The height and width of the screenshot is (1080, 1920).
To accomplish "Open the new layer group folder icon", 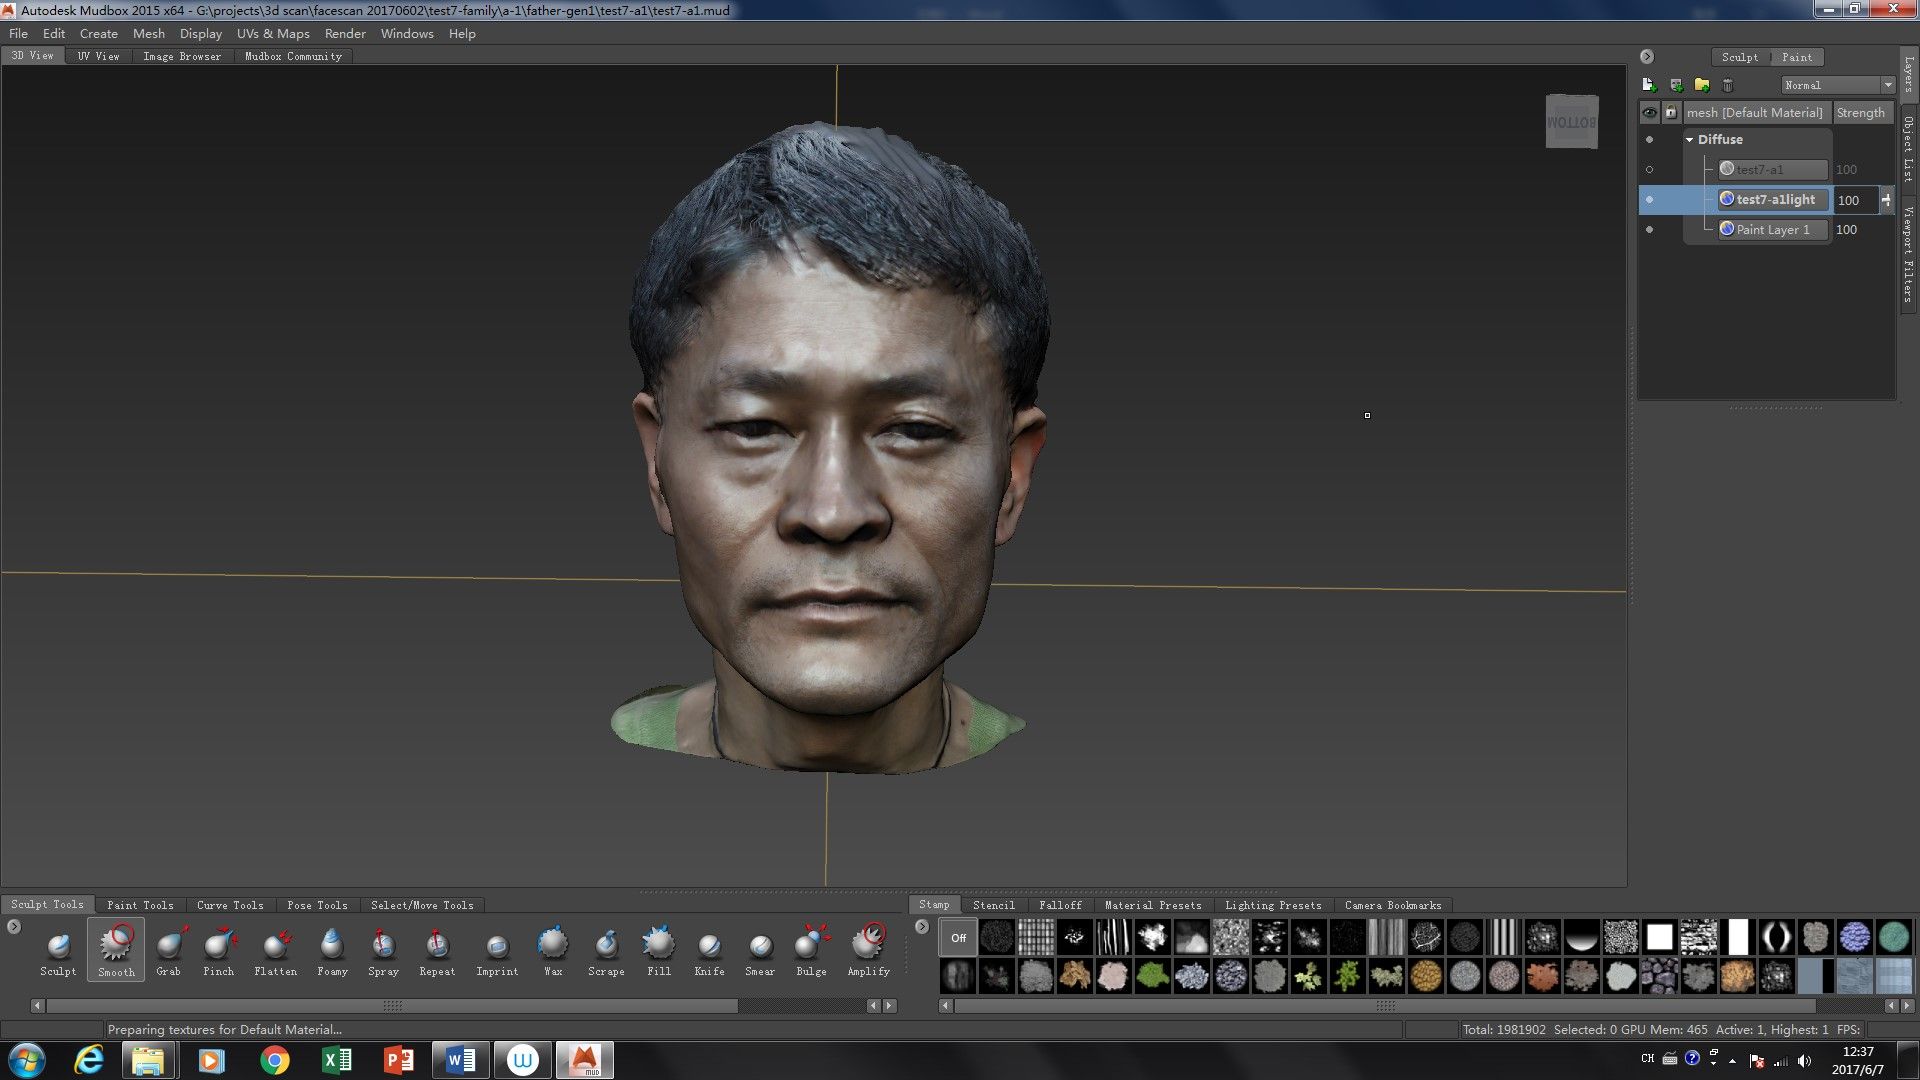I will 1701,84.
